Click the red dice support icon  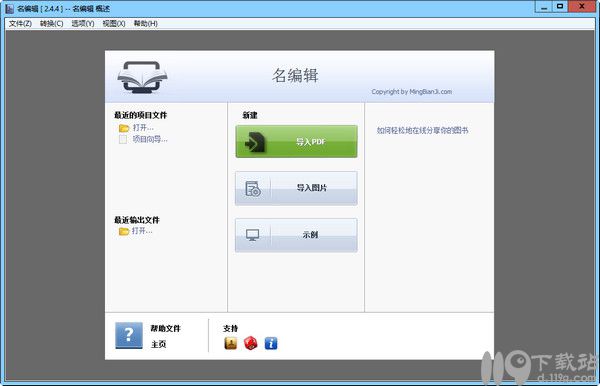251,343
